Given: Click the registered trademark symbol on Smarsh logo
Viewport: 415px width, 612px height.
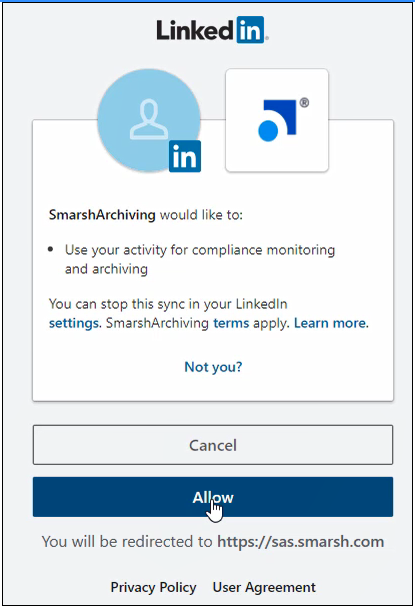Looking at the screenshot, I should pos(304,103).
